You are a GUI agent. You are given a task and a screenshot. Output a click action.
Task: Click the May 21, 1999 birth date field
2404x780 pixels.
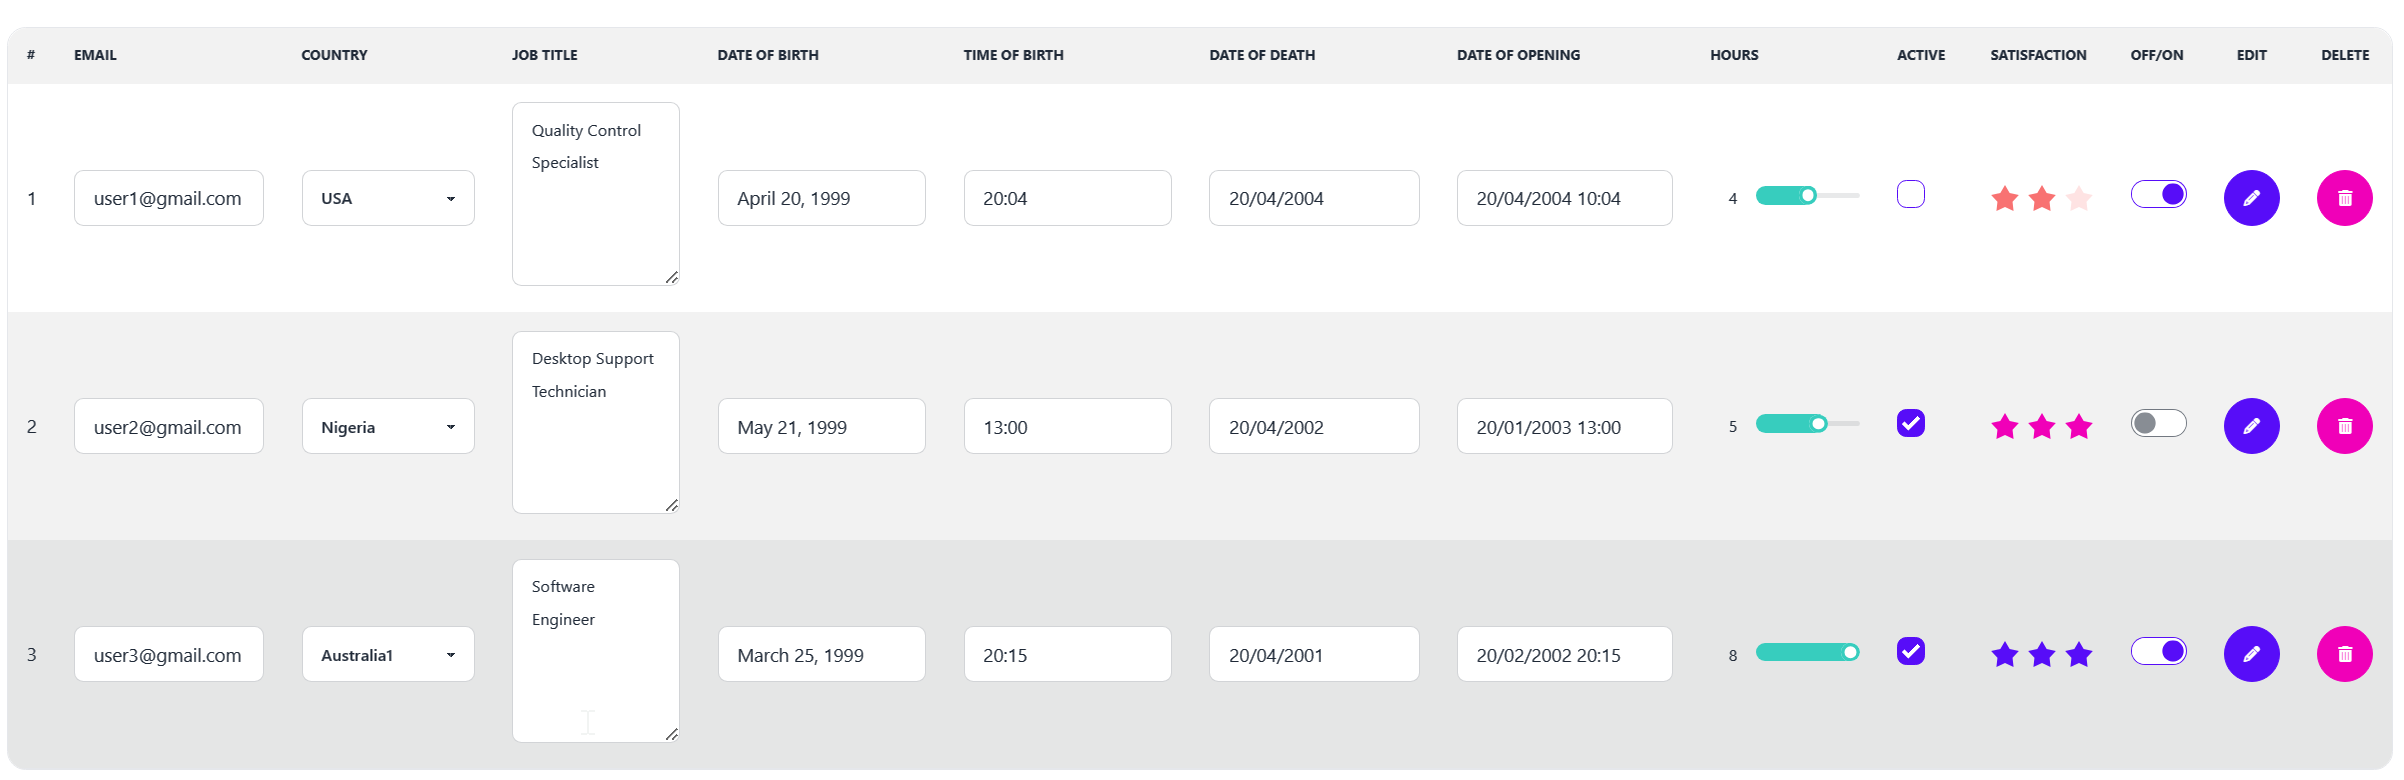click(x=821, y=427)
